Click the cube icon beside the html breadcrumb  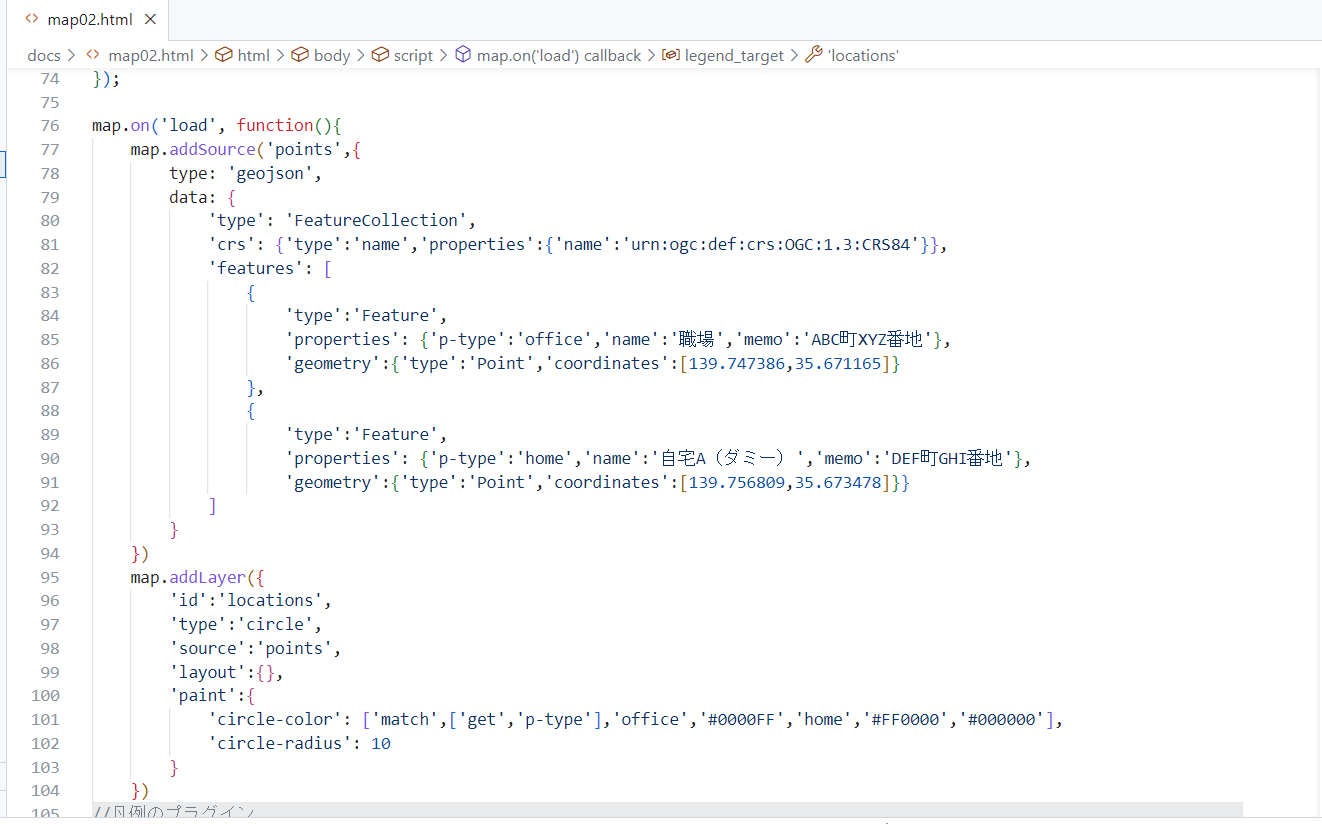pos(224,56)
